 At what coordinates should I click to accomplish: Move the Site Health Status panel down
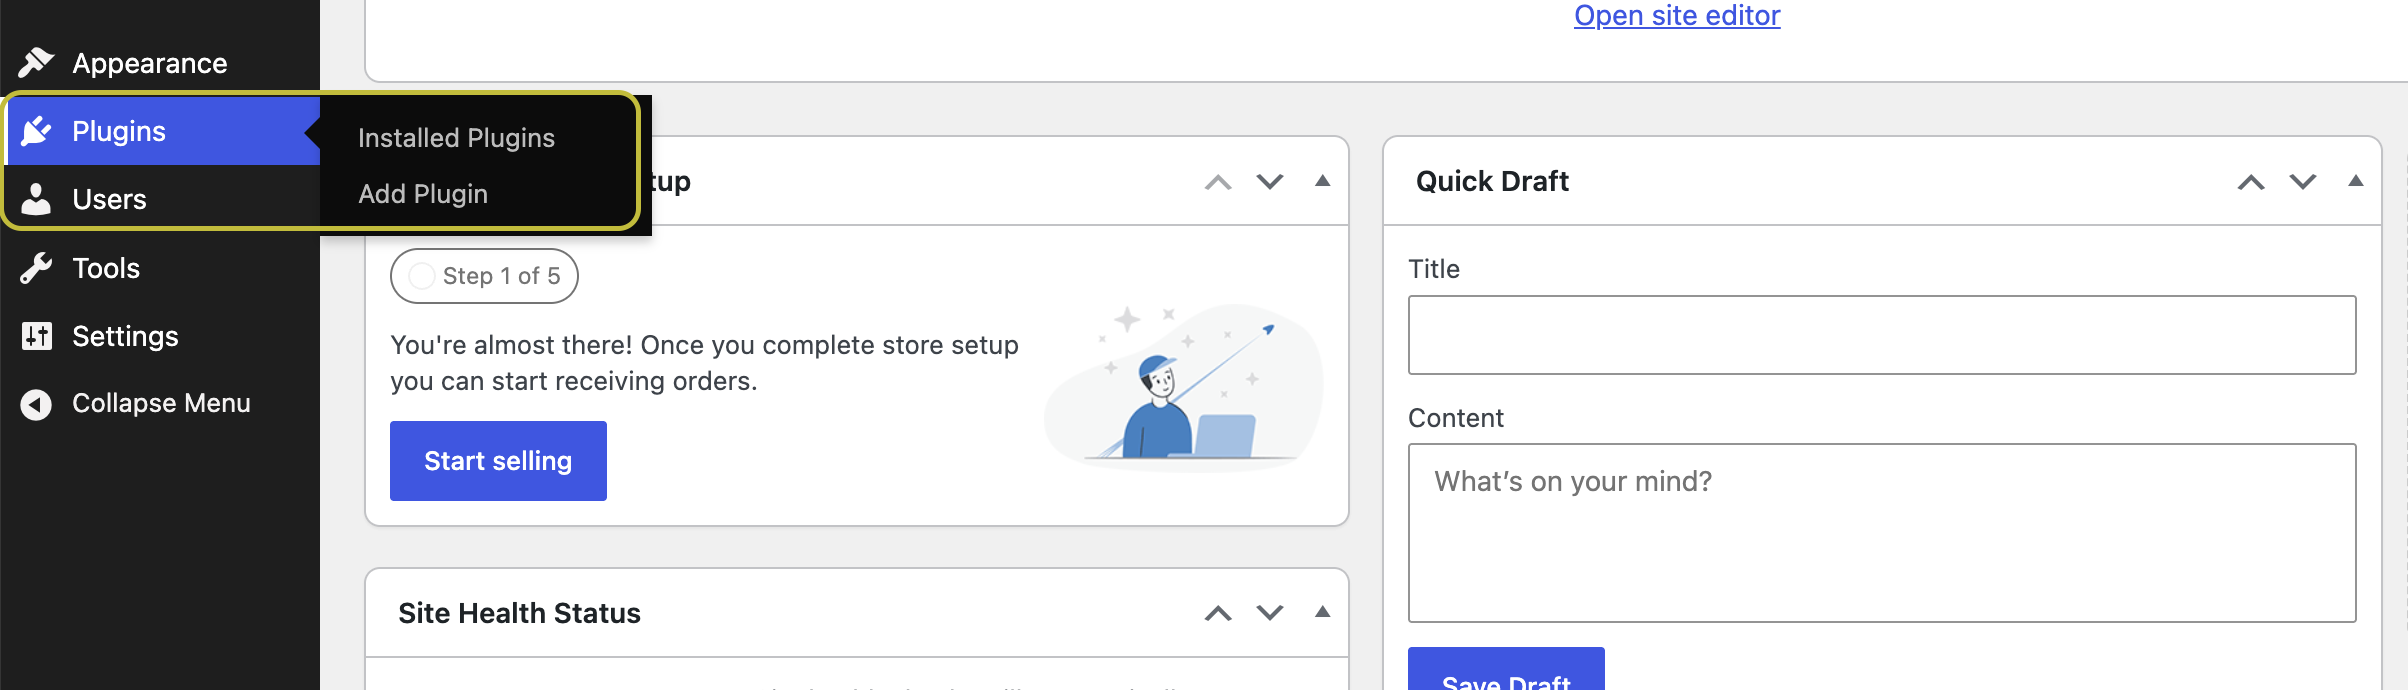[x=1270, y=613]
